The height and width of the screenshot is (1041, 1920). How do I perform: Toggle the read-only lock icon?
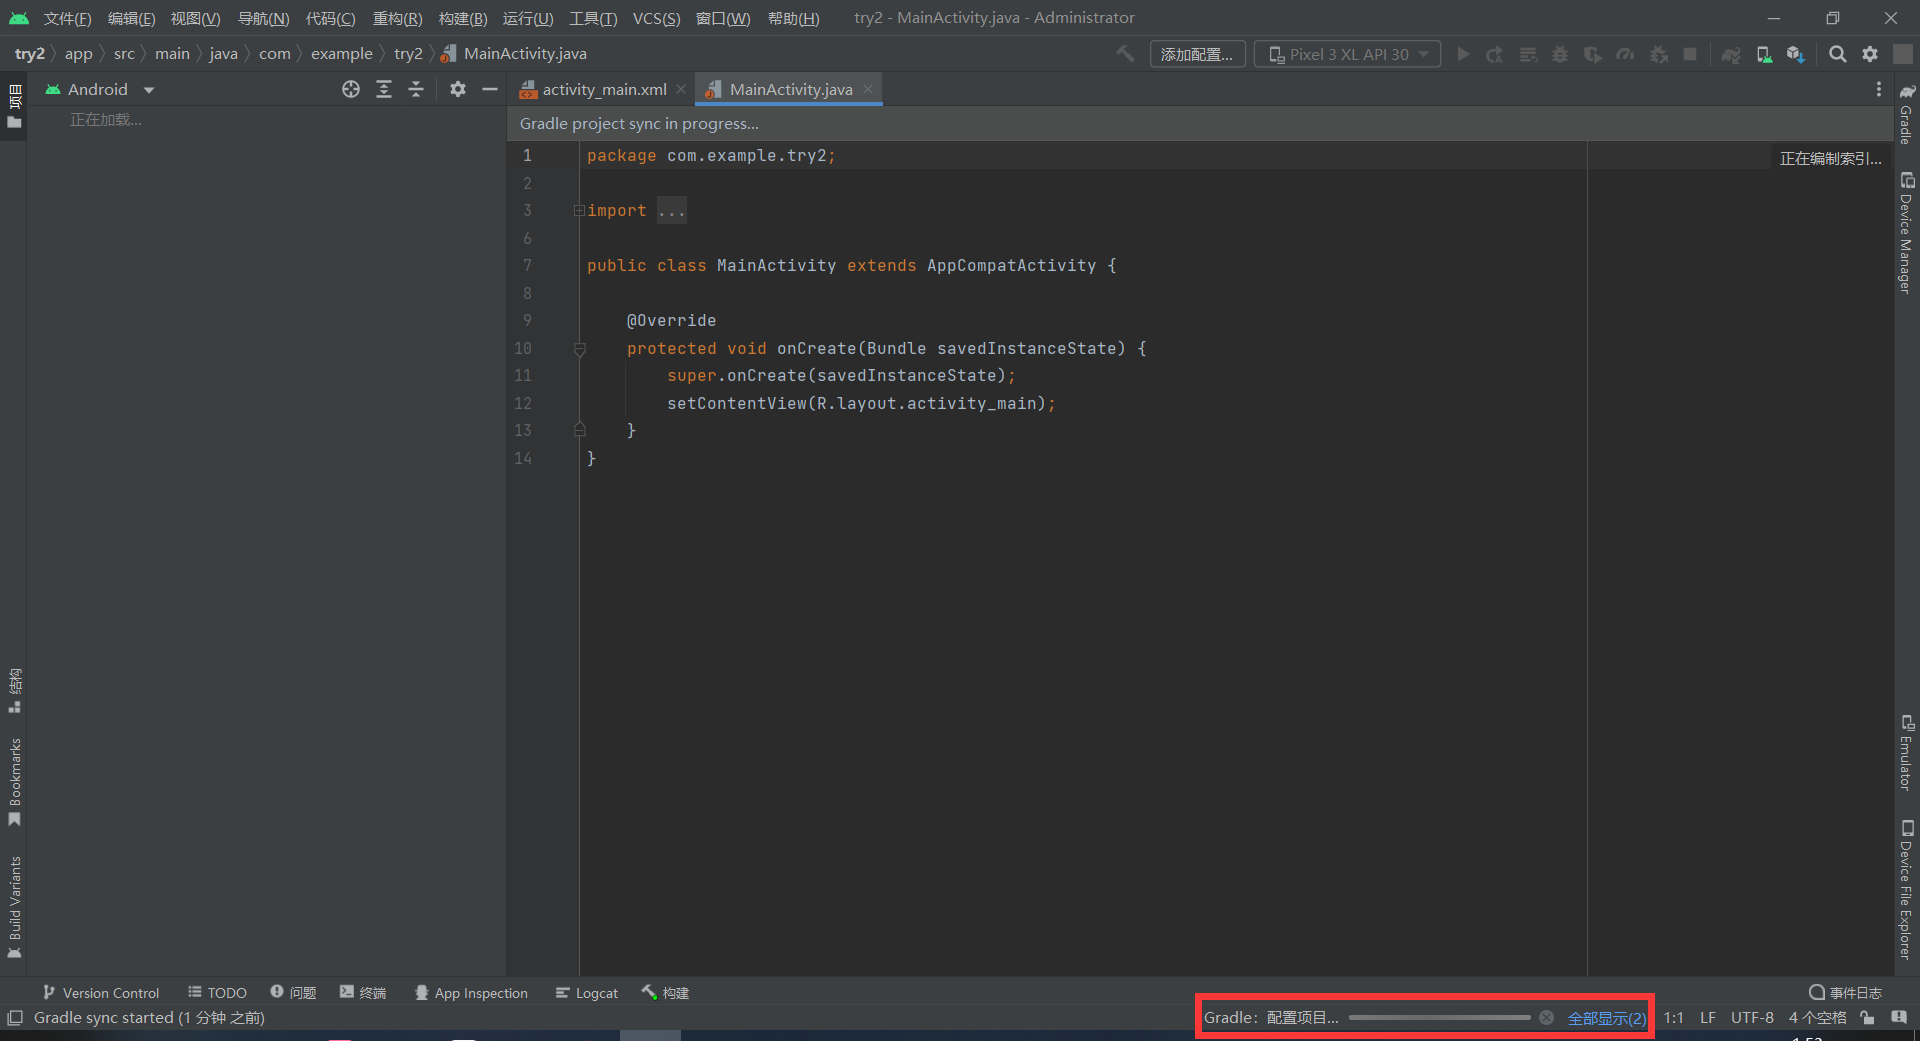[1867, 1017]
